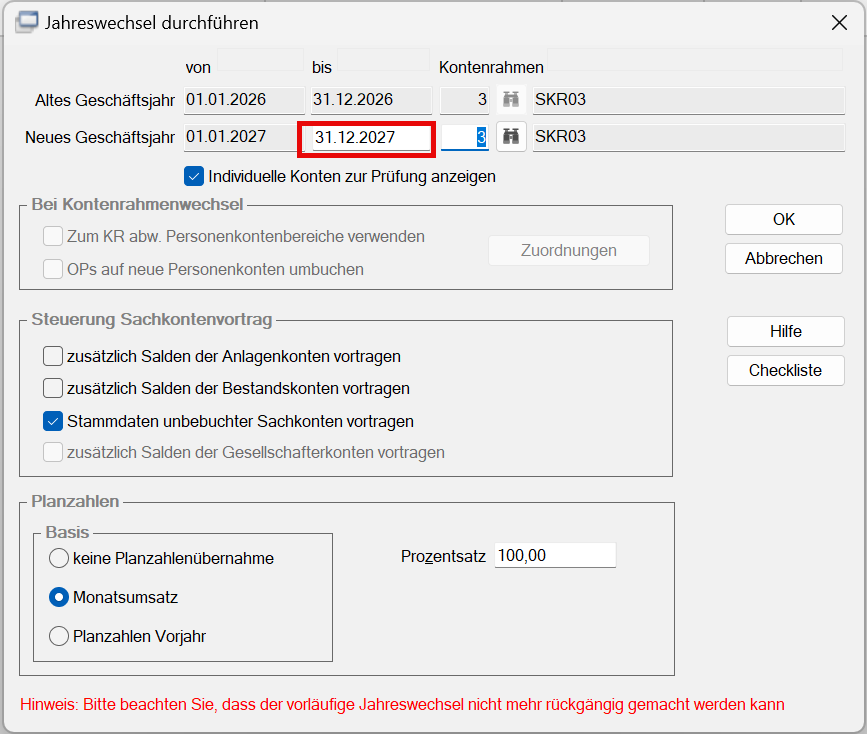Enable zusätzlich Salden der Anlagenkonten vortragen
The image size is (867, 734).
coord(53,356)
